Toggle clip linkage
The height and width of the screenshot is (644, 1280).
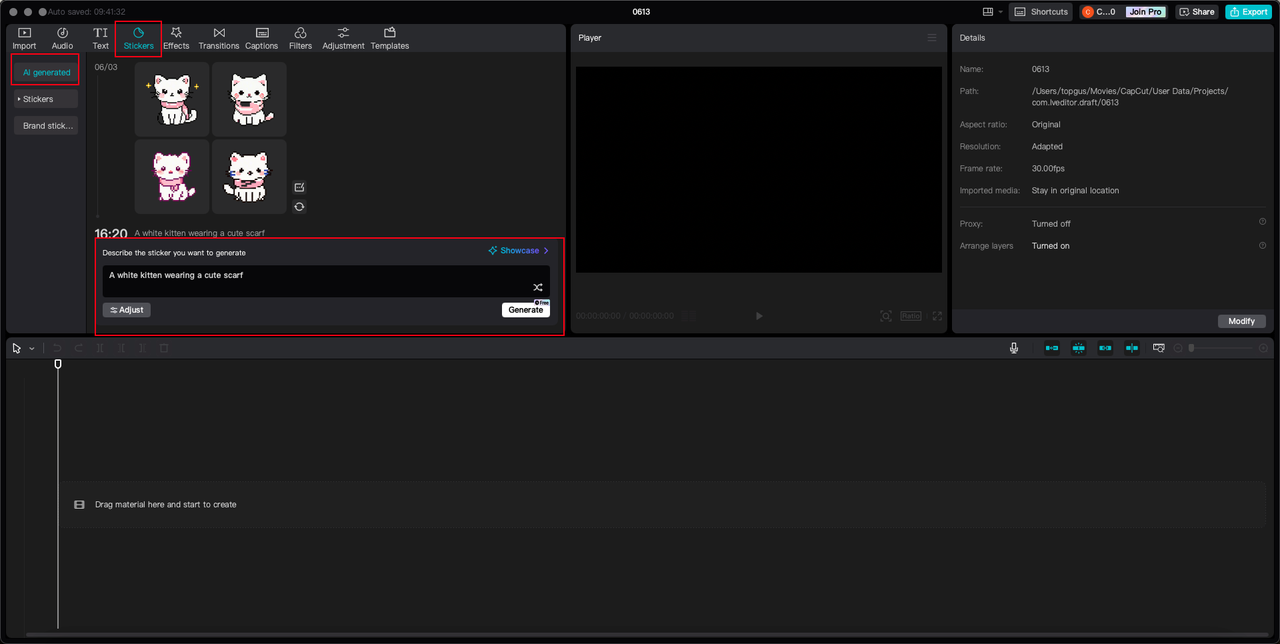tap(1105, 348)
